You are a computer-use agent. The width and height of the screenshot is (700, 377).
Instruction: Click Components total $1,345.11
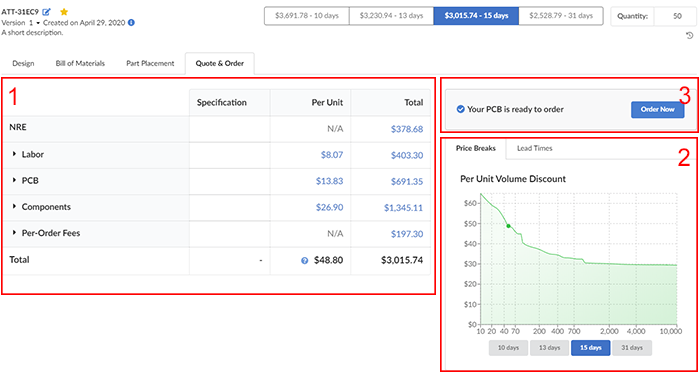403,207
